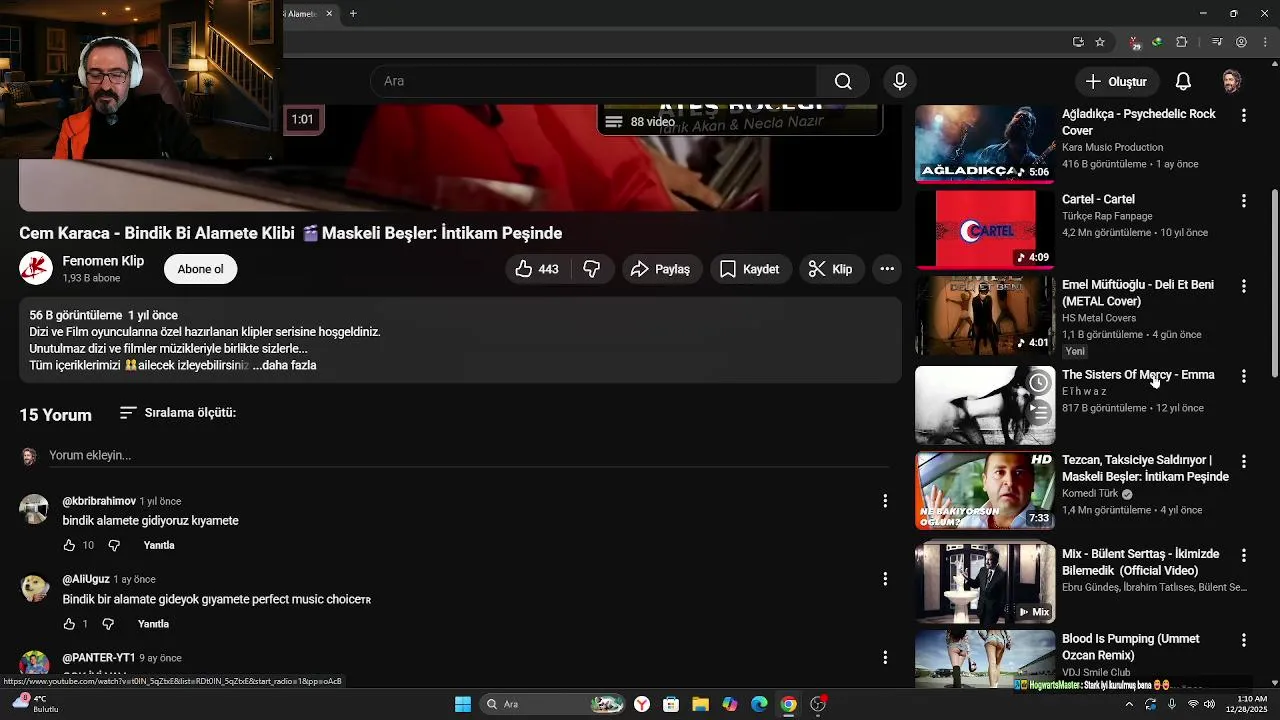Click the YouTube search magnifier button
The image size is (1280, 720).
tap(843, 81)
